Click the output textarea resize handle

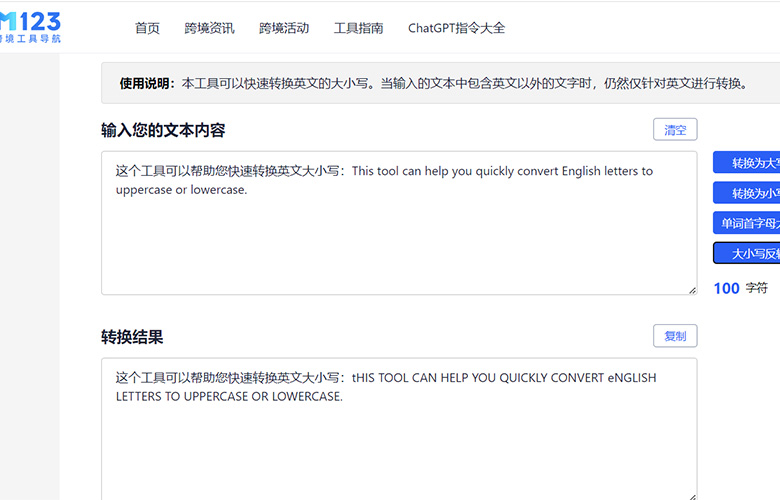(692, 497)
